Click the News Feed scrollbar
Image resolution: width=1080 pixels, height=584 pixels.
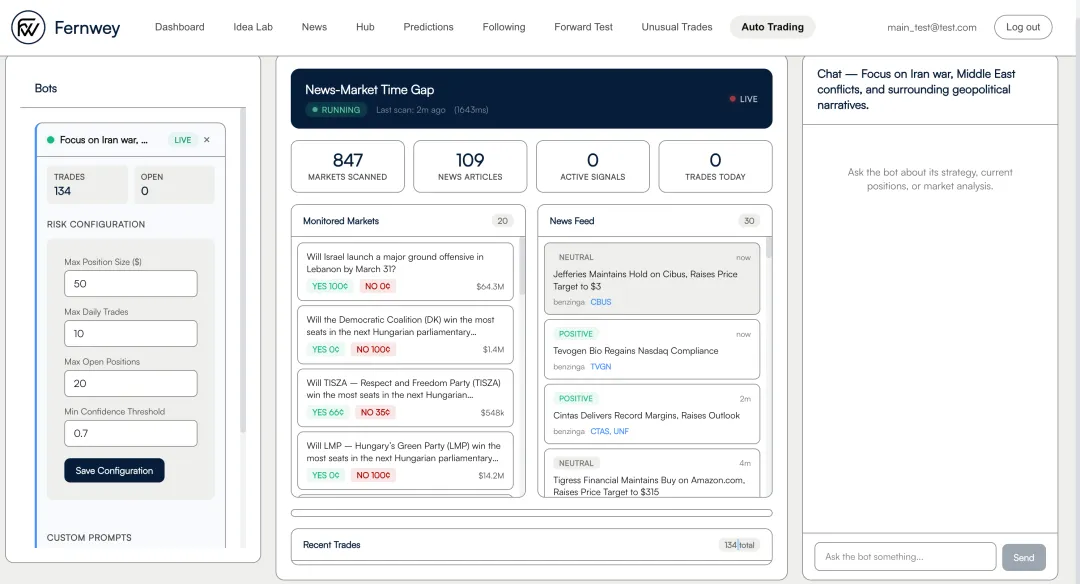(768, 249)
